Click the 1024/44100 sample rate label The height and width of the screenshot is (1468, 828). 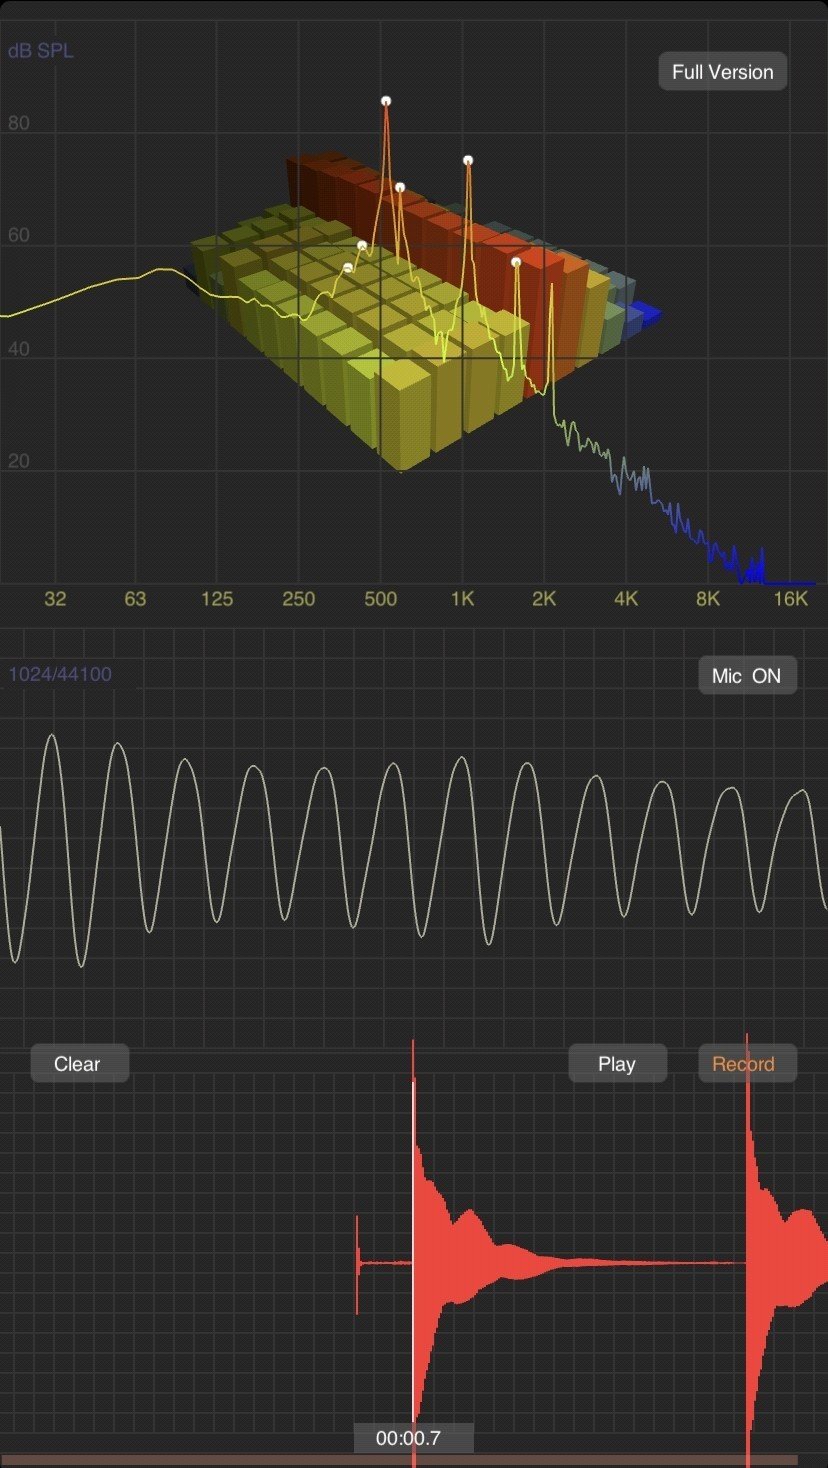click(x=60, y=674)
